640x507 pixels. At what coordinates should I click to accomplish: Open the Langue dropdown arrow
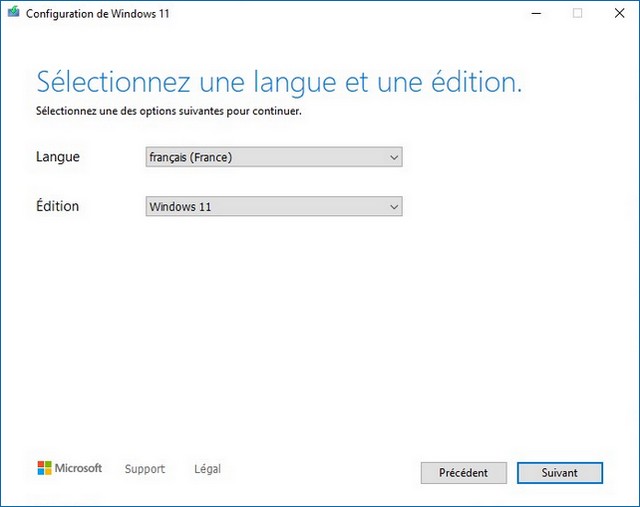click(394, 157)
